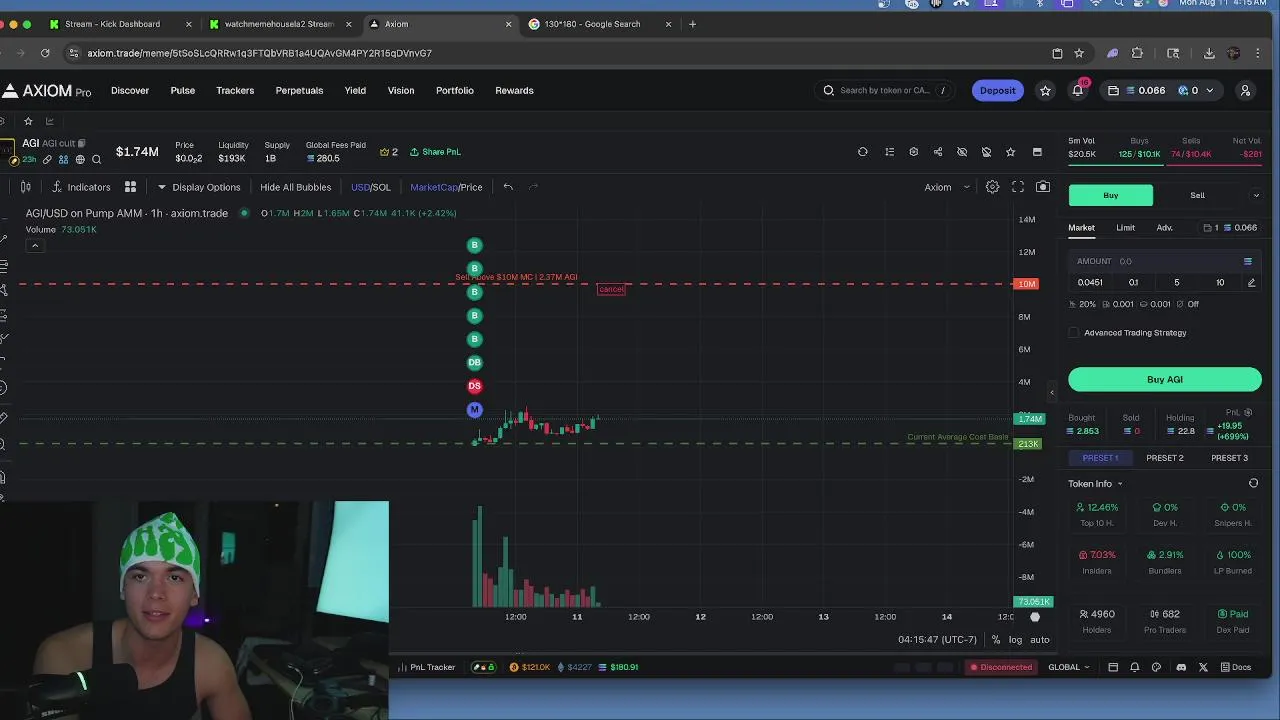Collapse the volume pane arrow under Volume
This screenshot has width=1280, height=720.
coord(35,246)
